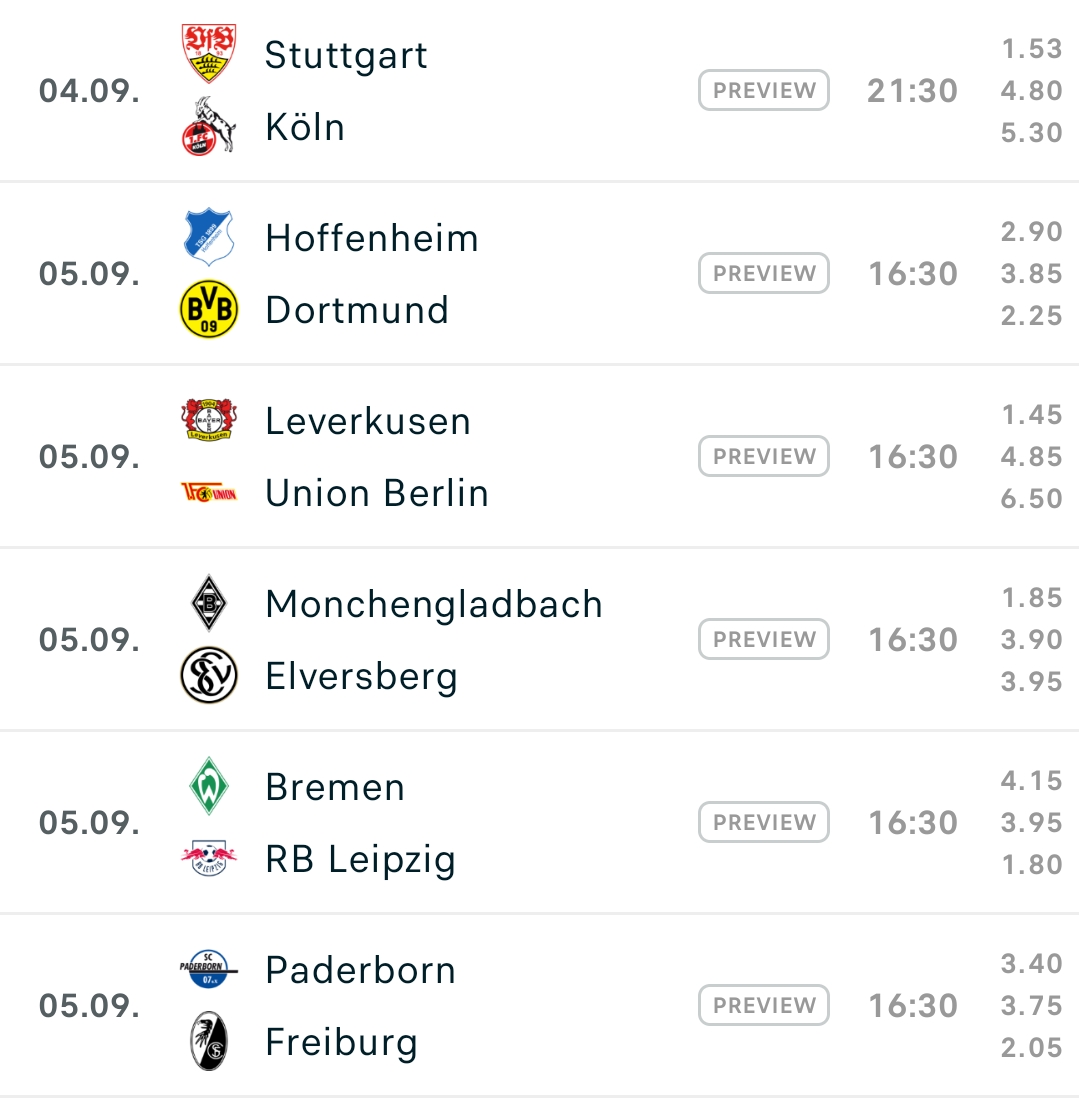This screenshot has height=1099, width=1079.
Task: Click the Hoffenheim blue crest
Action: pos(209,237)
